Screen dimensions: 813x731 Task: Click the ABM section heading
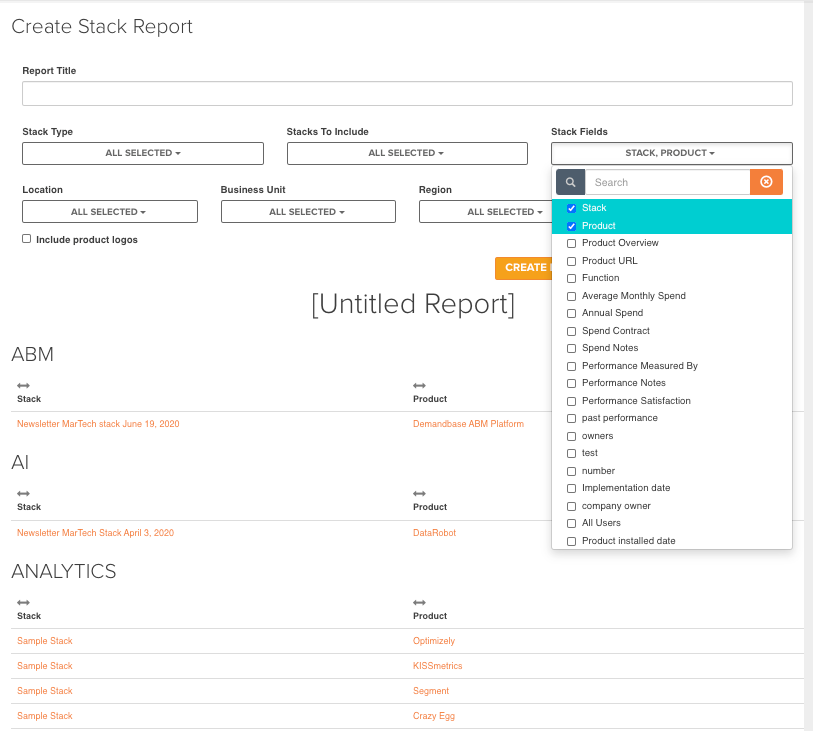pos(33,355)
